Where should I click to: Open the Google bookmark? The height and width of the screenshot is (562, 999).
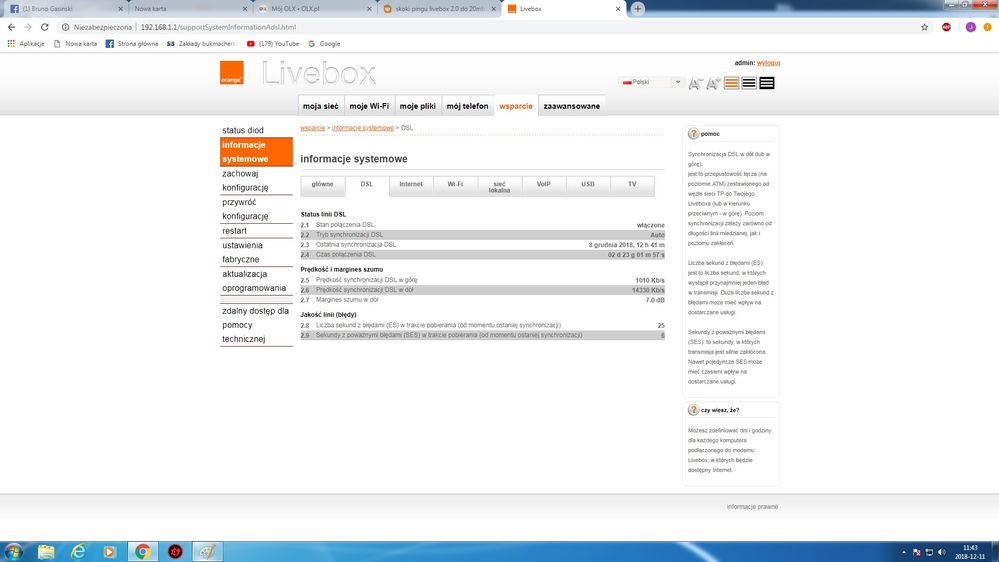324,44
